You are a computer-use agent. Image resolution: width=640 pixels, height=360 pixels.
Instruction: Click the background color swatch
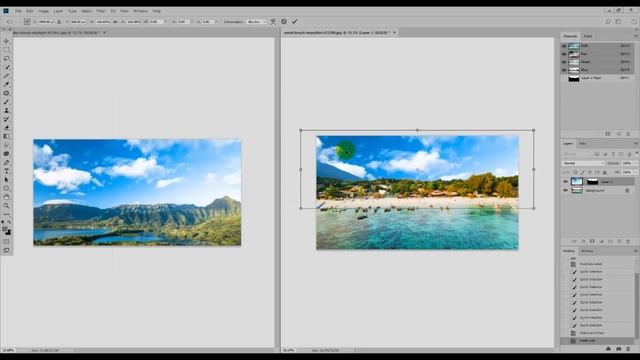[9, 233]
